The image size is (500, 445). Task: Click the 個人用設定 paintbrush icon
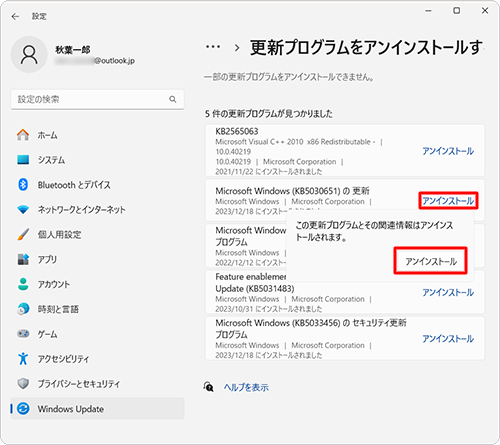(23, 234)
